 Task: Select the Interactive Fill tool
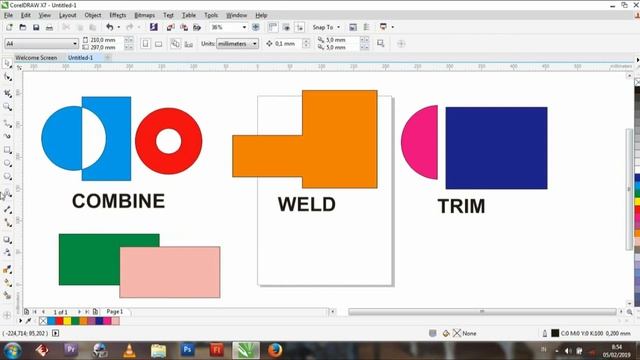[x=7, y=282]
